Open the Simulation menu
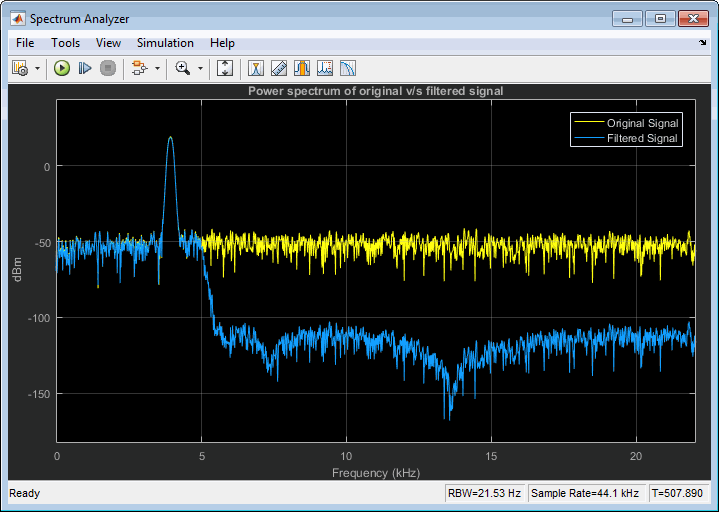 click(x=165, y=43)
